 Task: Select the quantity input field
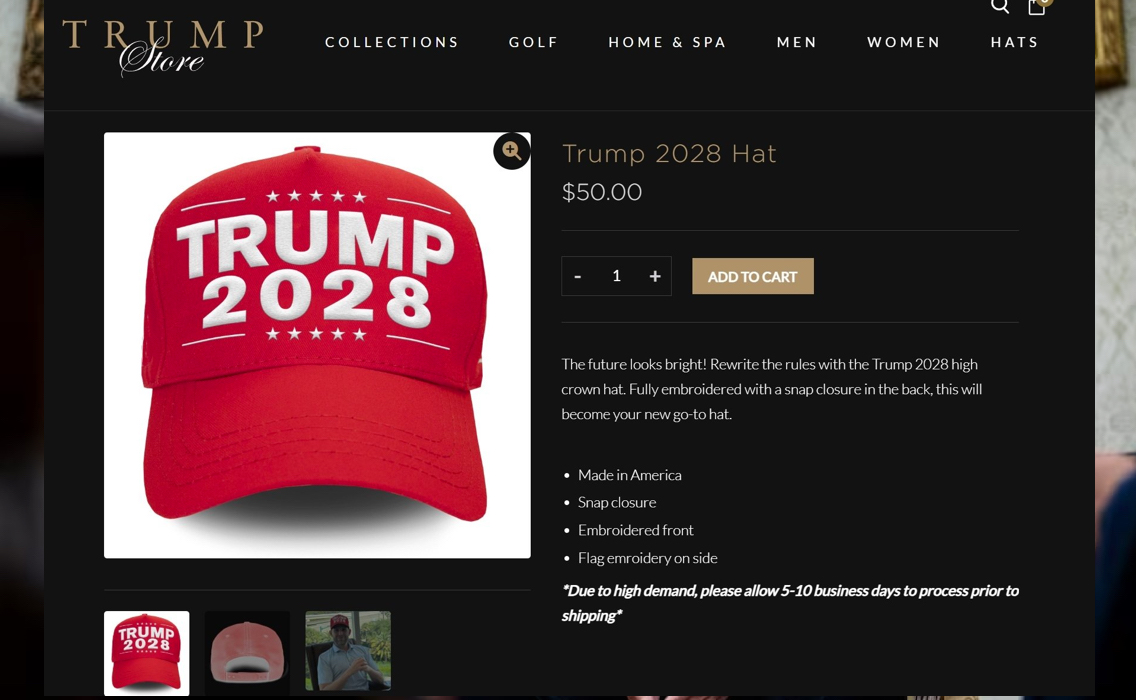pos(617,276)
